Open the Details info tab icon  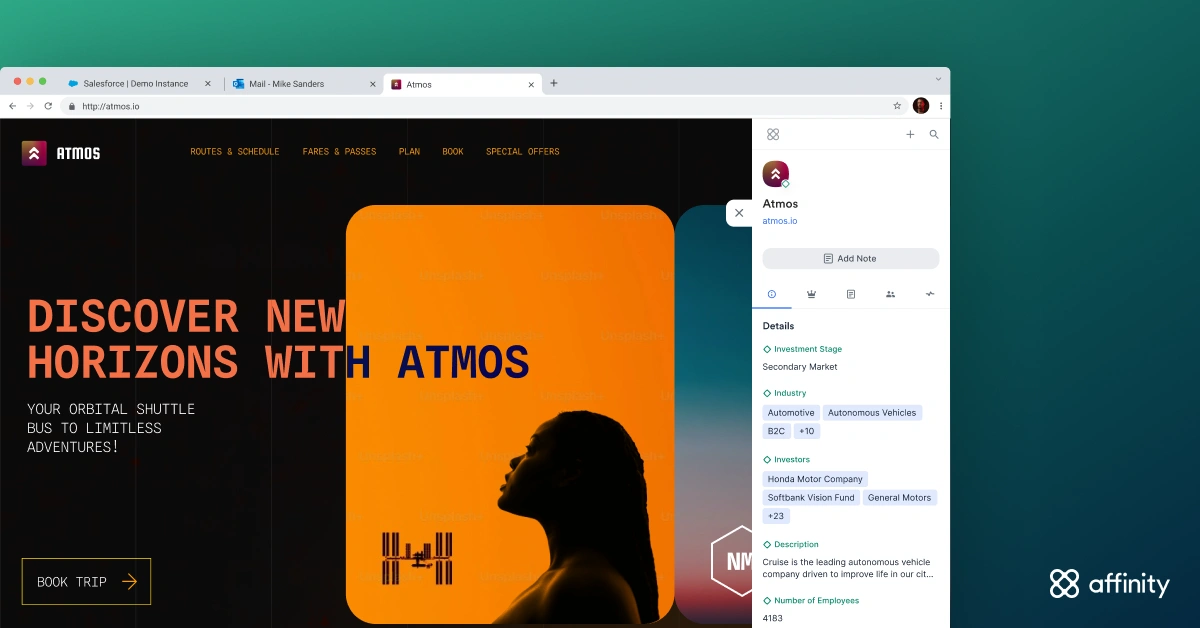(x=772, y=294)
